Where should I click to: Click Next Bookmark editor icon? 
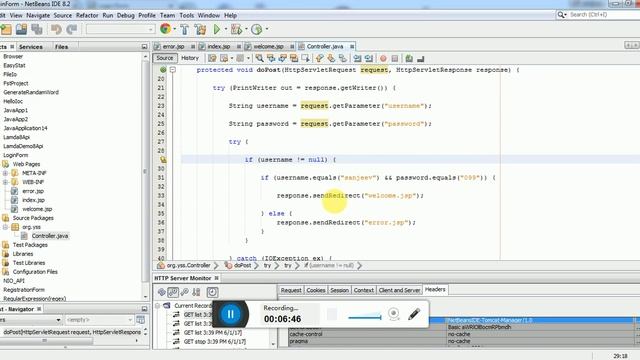(x=331, y=58)
